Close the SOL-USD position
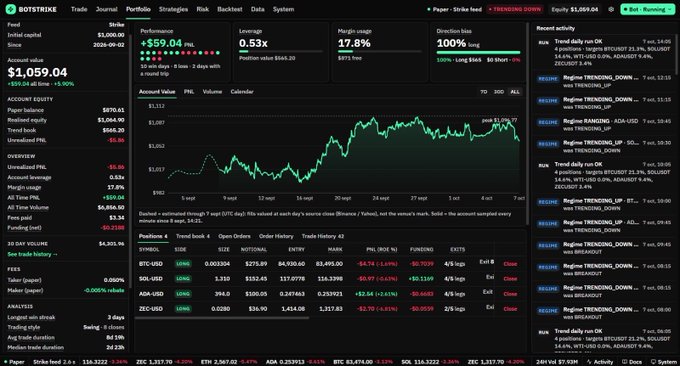680x366 pixels. (510, 279)
